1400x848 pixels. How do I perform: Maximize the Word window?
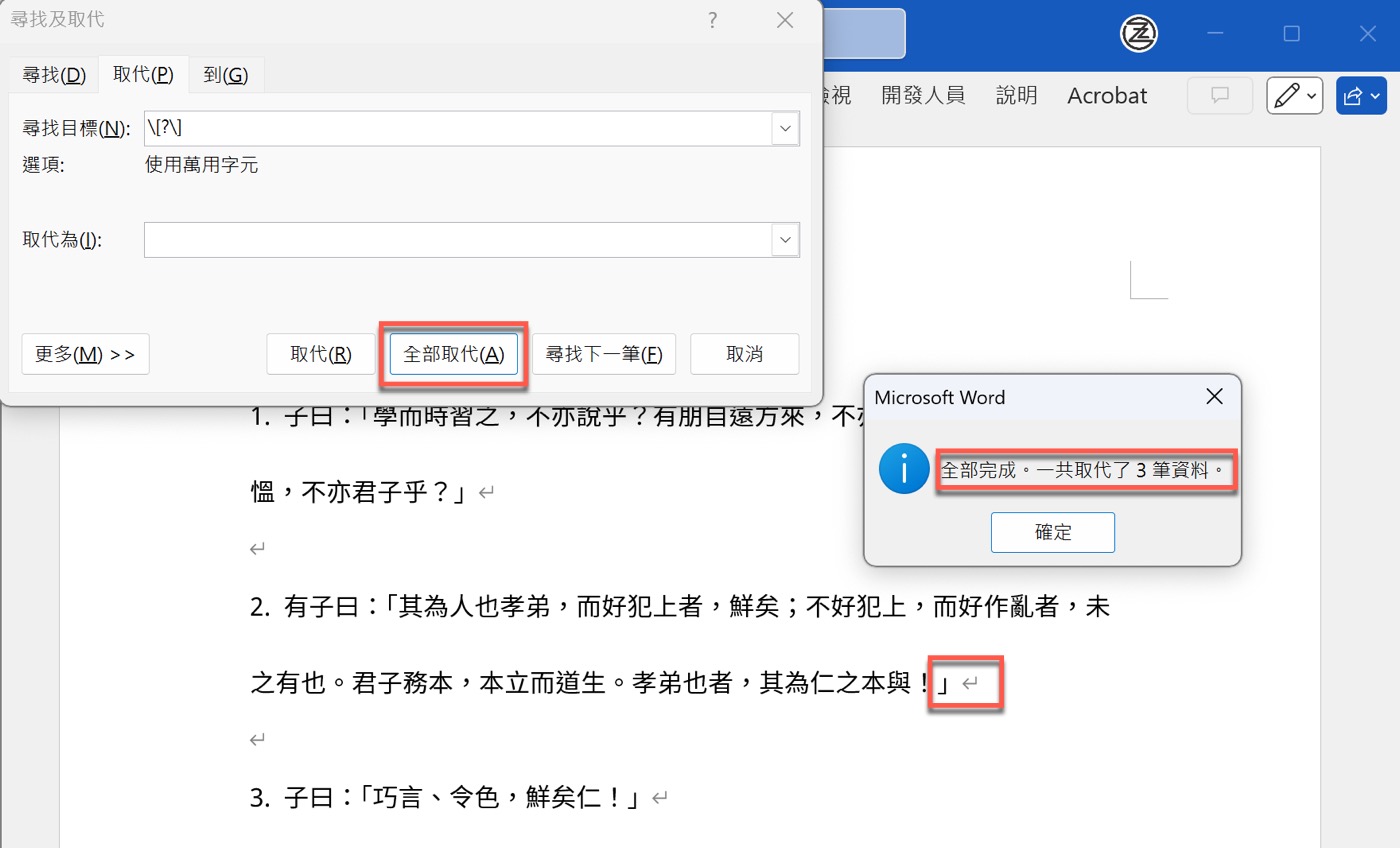1291,34
